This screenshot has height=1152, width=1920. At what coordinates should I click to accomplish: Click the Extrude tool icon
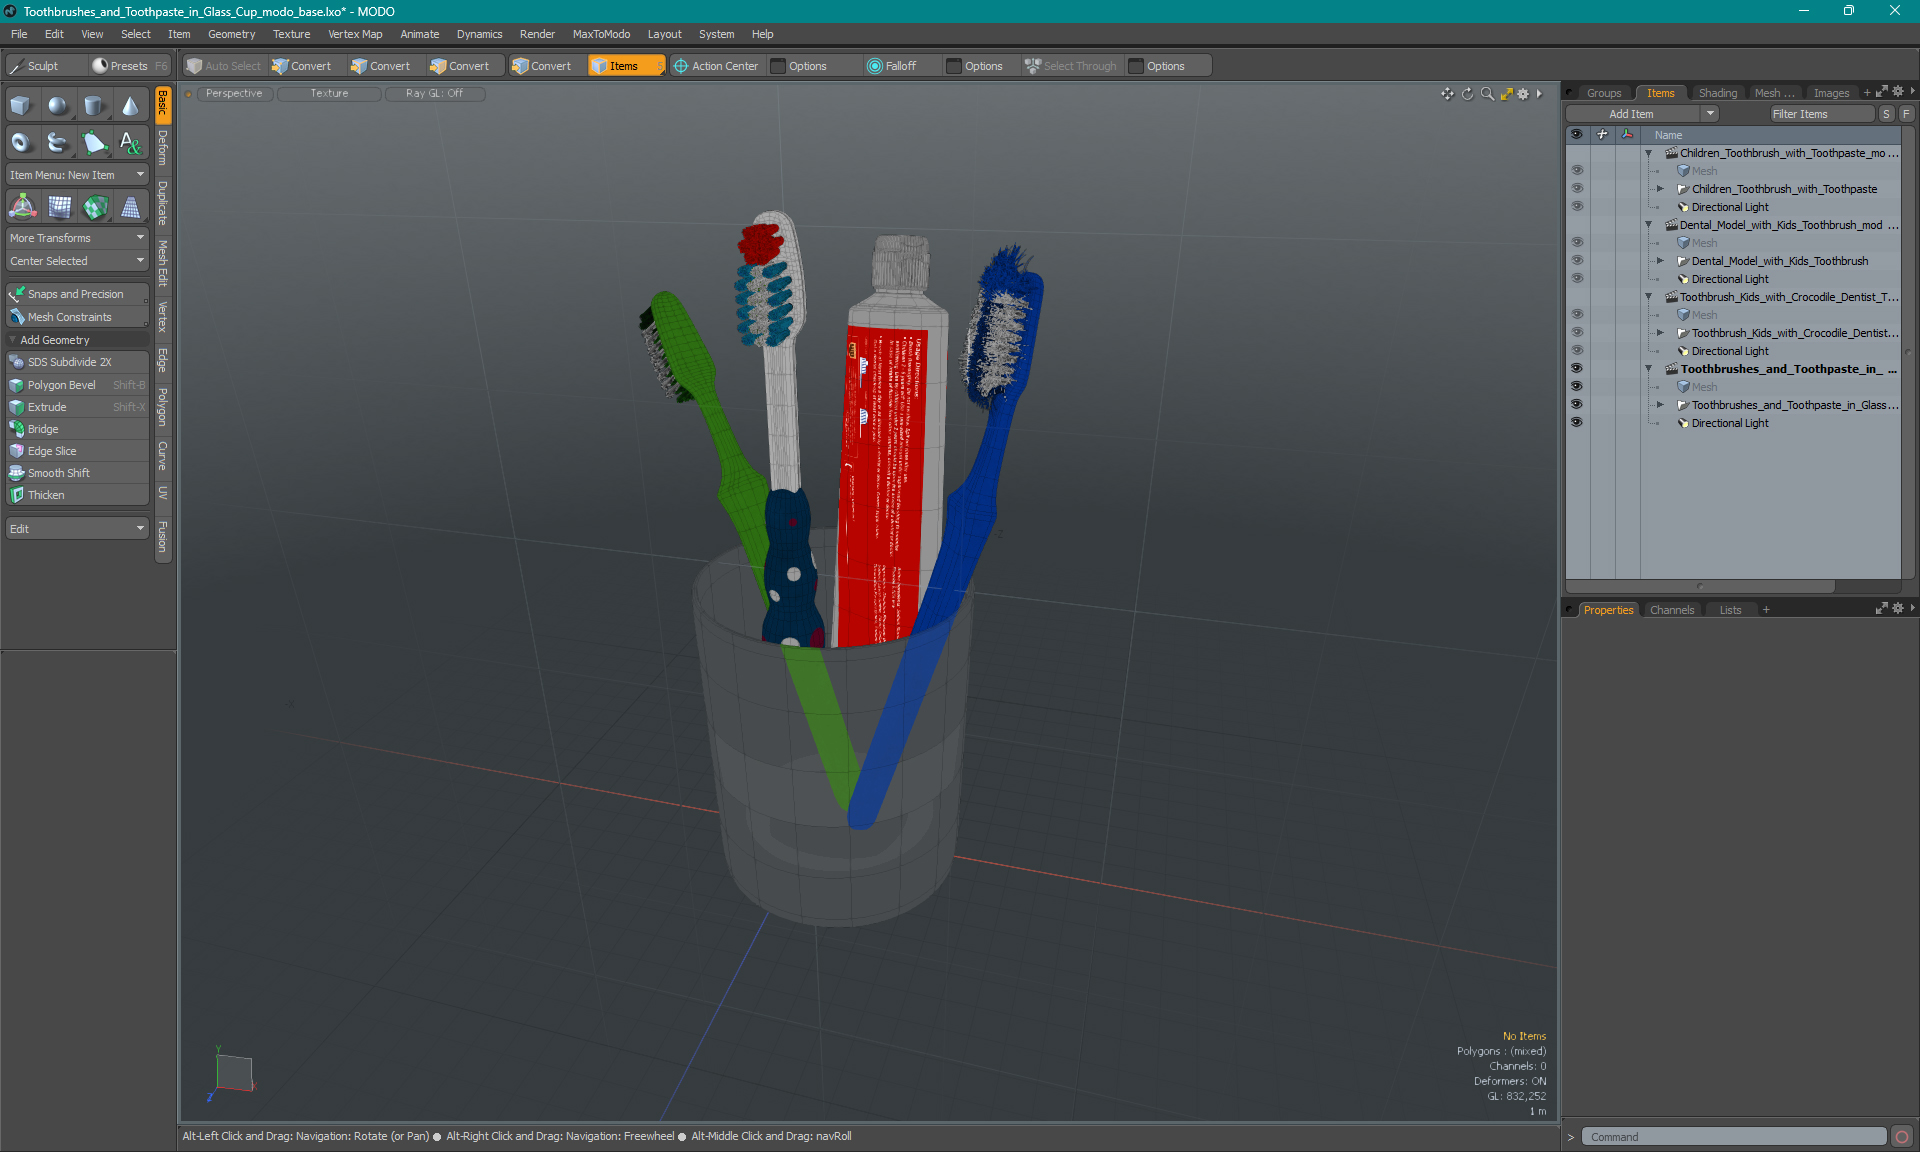point(17,407)
